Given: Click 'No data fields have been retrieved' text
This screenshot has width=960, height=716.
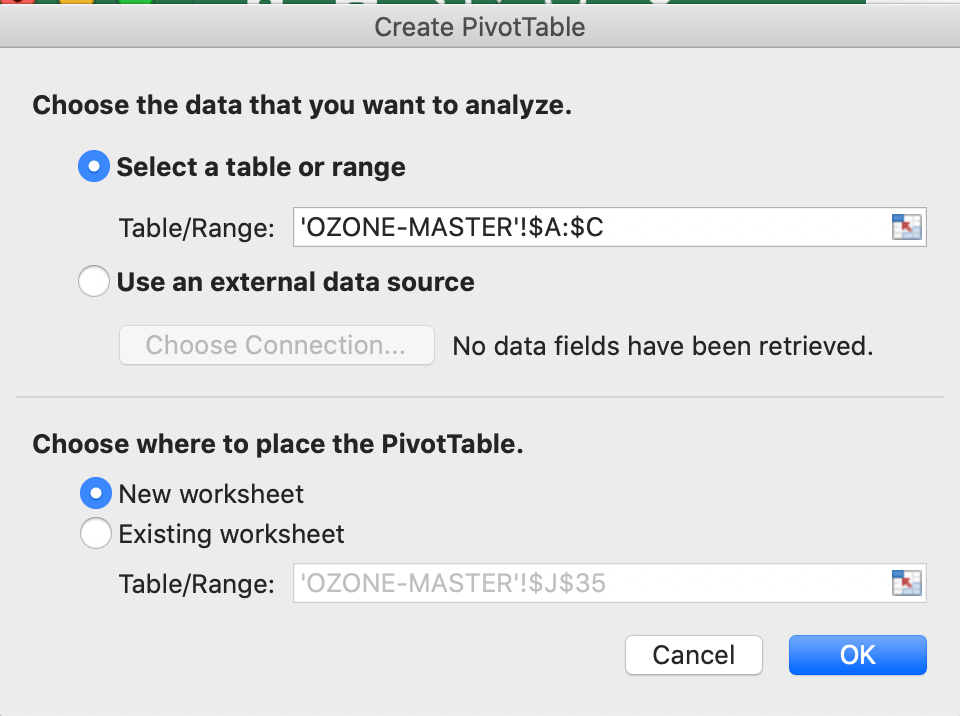Looking at the screenshot, I should (663, 346).
